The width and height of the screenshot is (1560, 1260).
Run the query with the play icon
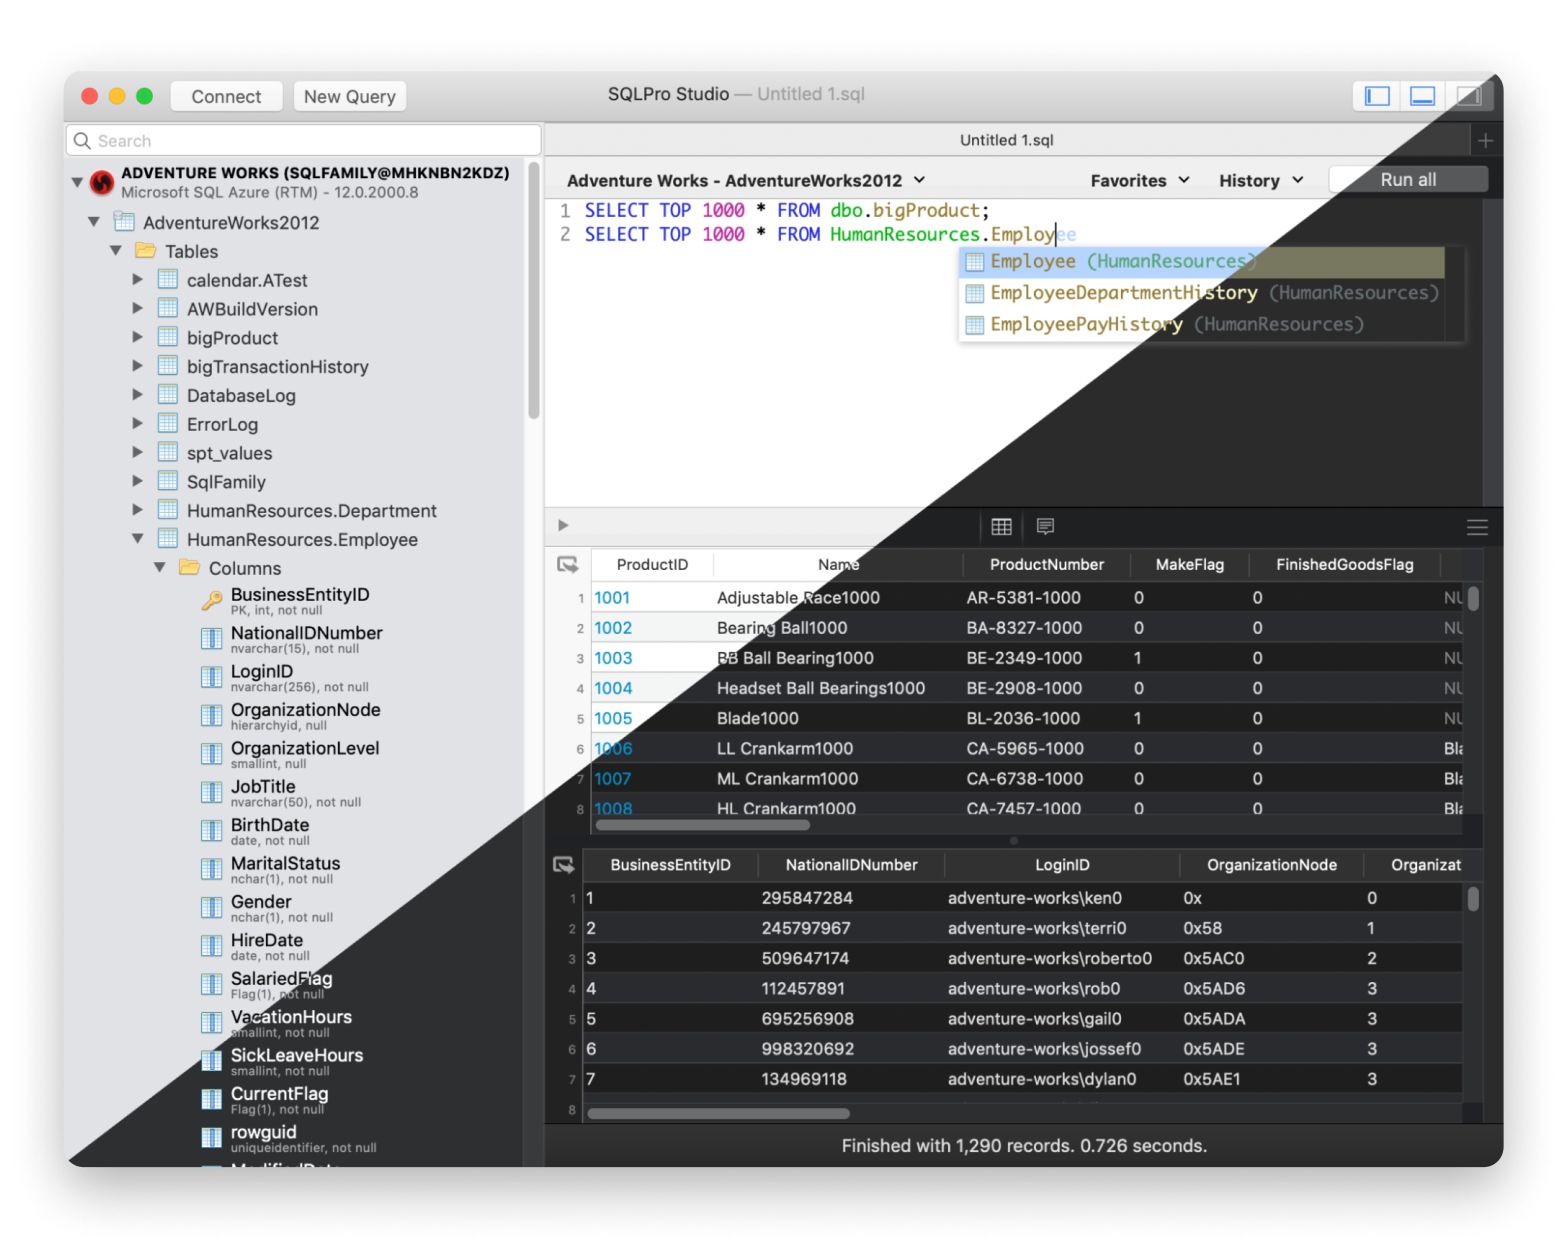click(x=563, y=525)
